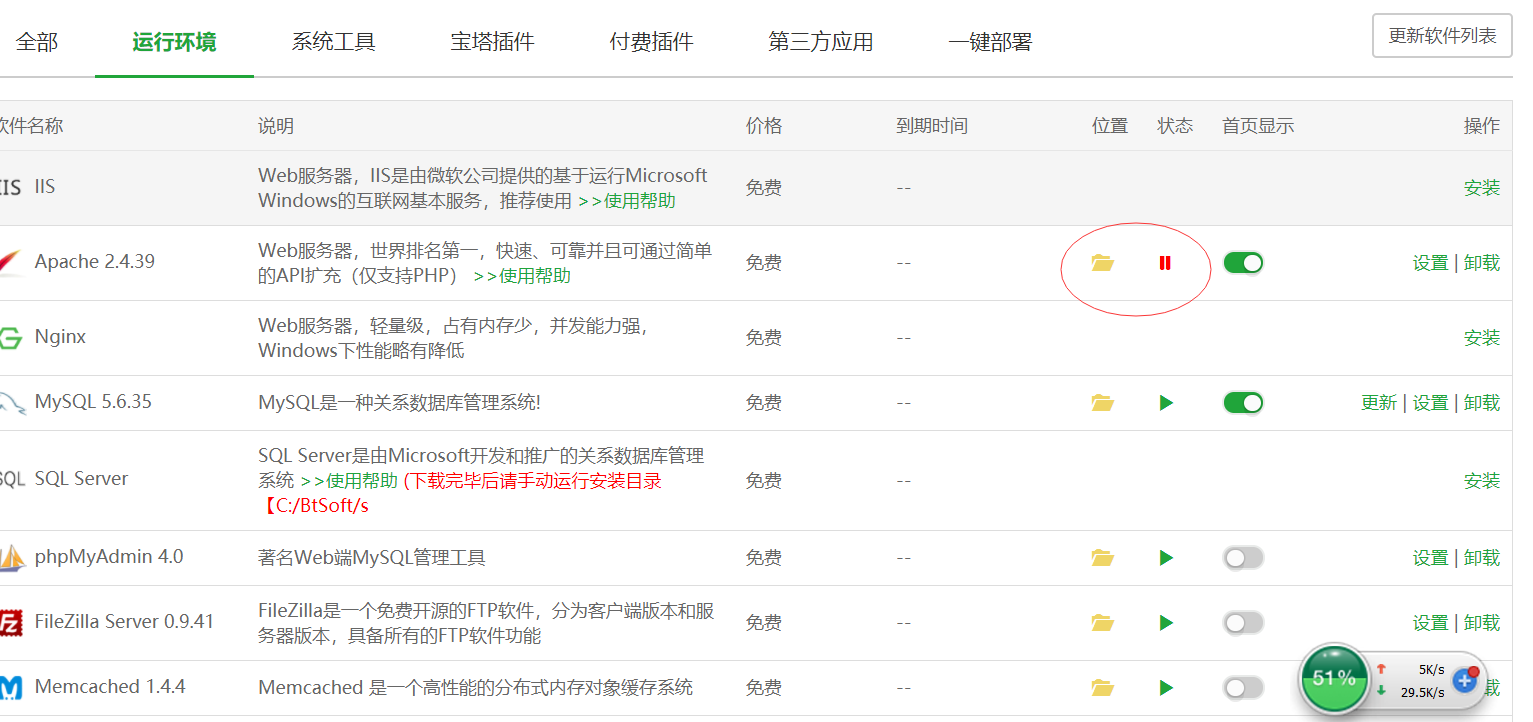Click the MySQL dolphin logo icon
Screen dimensions: 1533x722
pos(11,402)
